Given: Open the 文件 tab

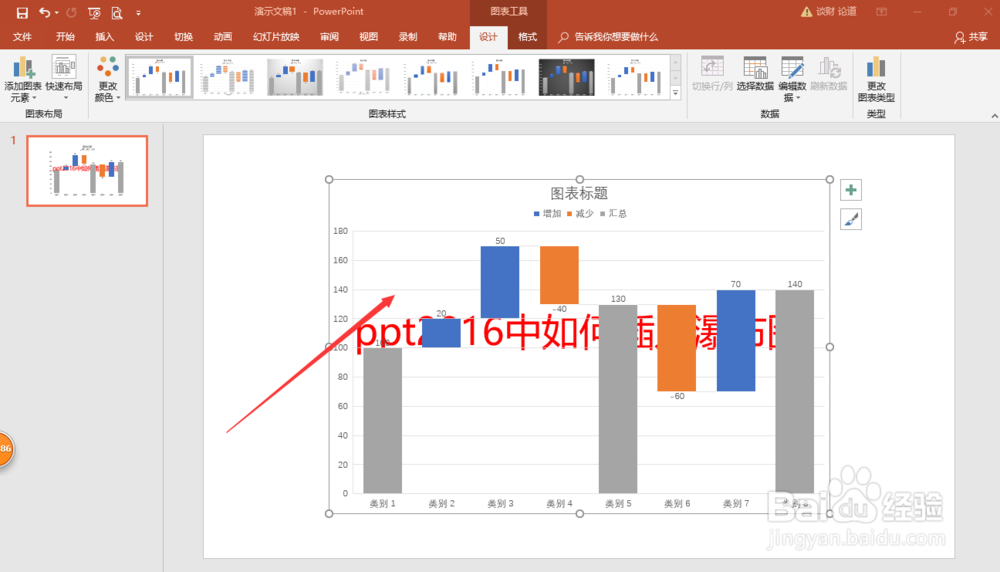Looking at the screenshot, I should tap(22, 37).
